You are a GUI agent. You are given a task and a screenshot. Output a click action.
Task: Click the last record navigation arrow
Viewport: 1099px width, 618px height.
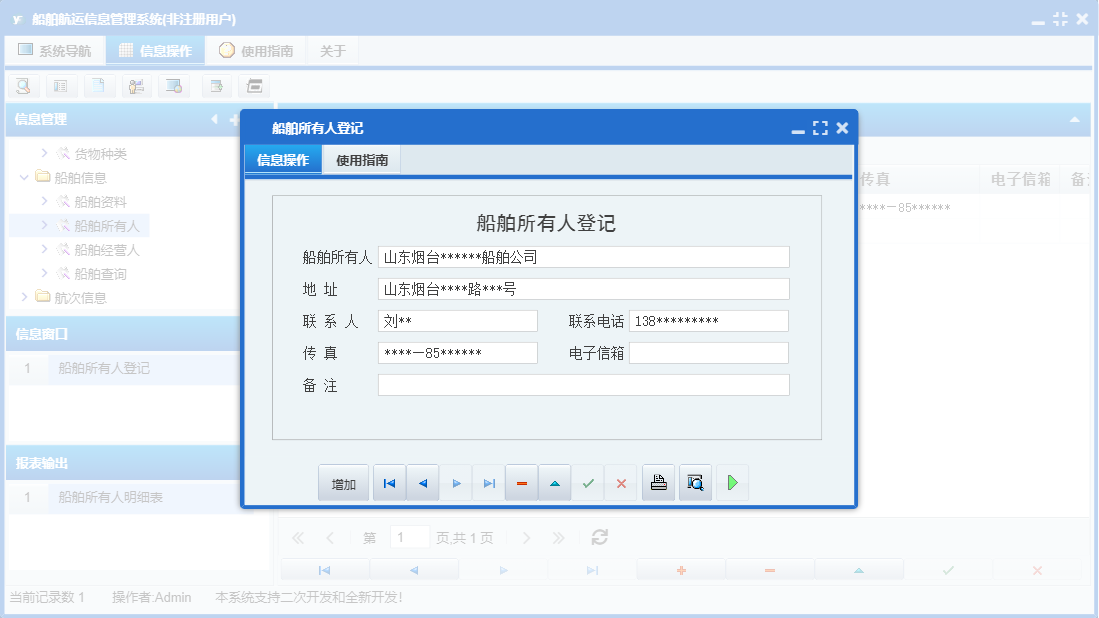(489, 482)
